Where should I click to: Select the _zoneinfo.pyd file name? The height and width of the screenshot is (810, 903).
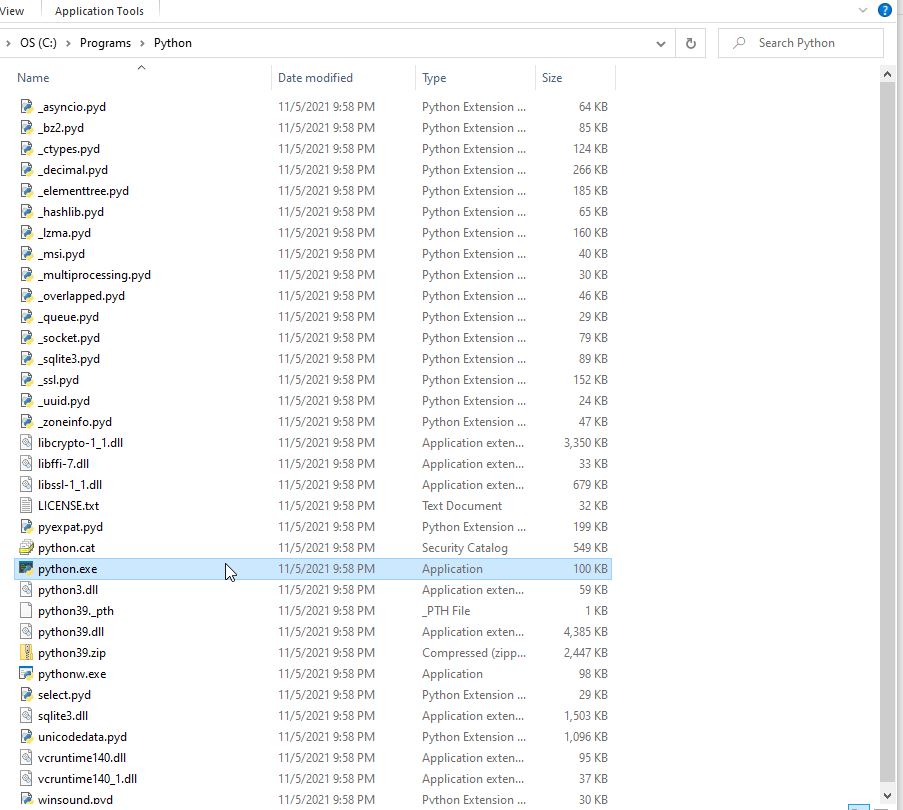pyautogui.click(x=75, y=421)
